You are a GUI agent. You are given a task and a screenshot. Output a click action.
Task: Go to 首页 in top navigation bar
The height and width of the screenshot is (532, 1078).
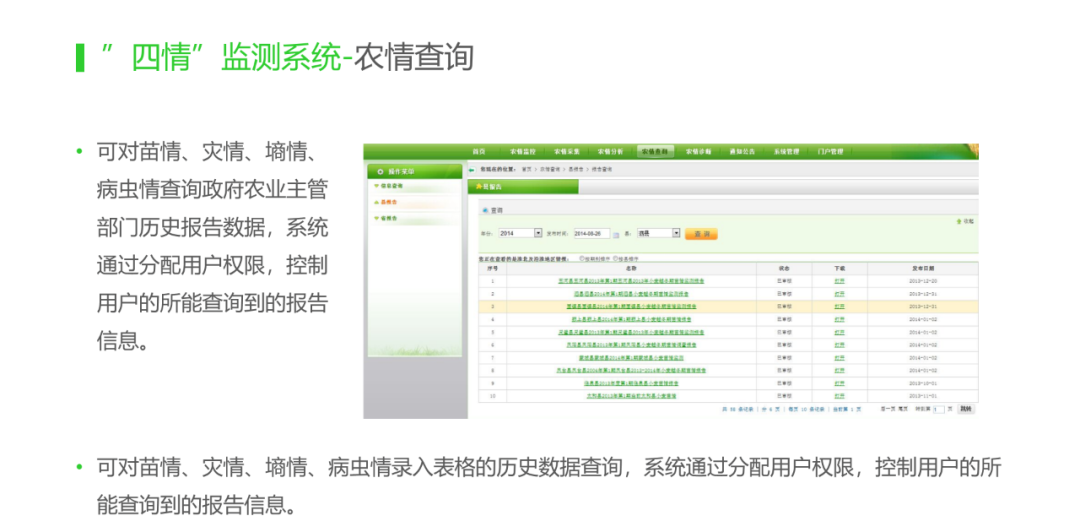479,151
